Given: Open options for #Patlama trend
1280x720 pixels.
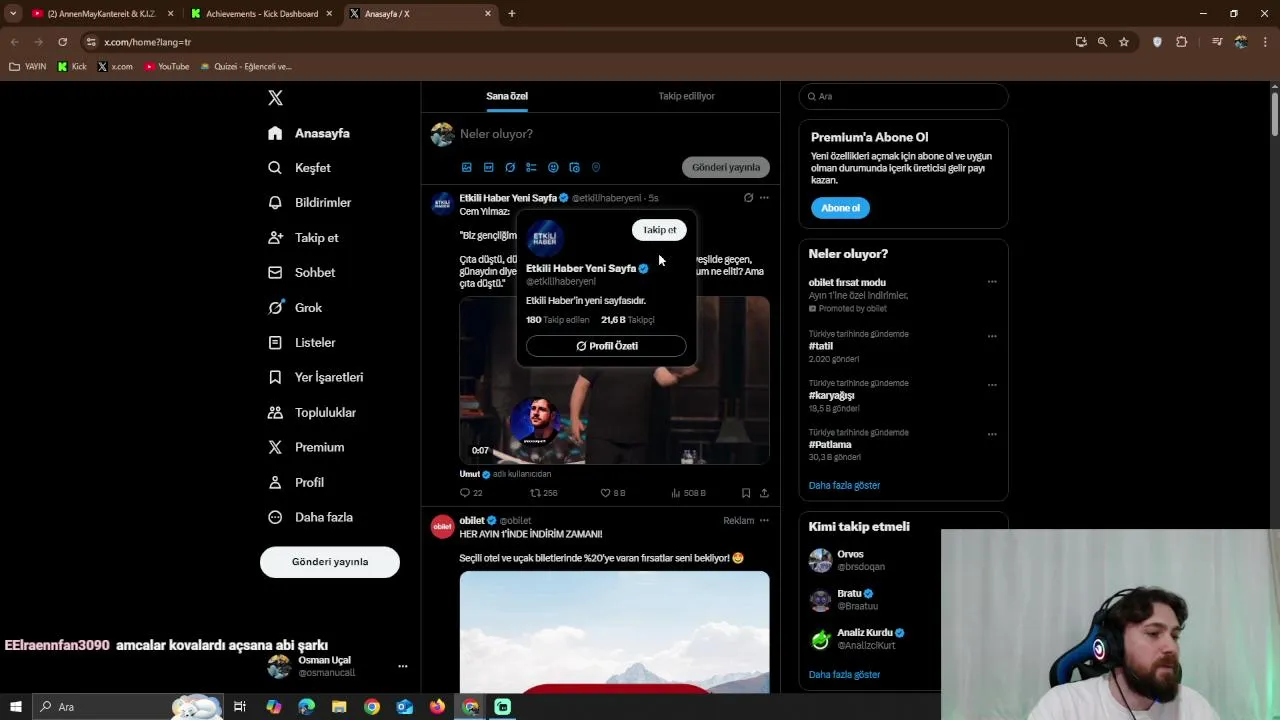Looking at the screenshot, I should (992, 434).
